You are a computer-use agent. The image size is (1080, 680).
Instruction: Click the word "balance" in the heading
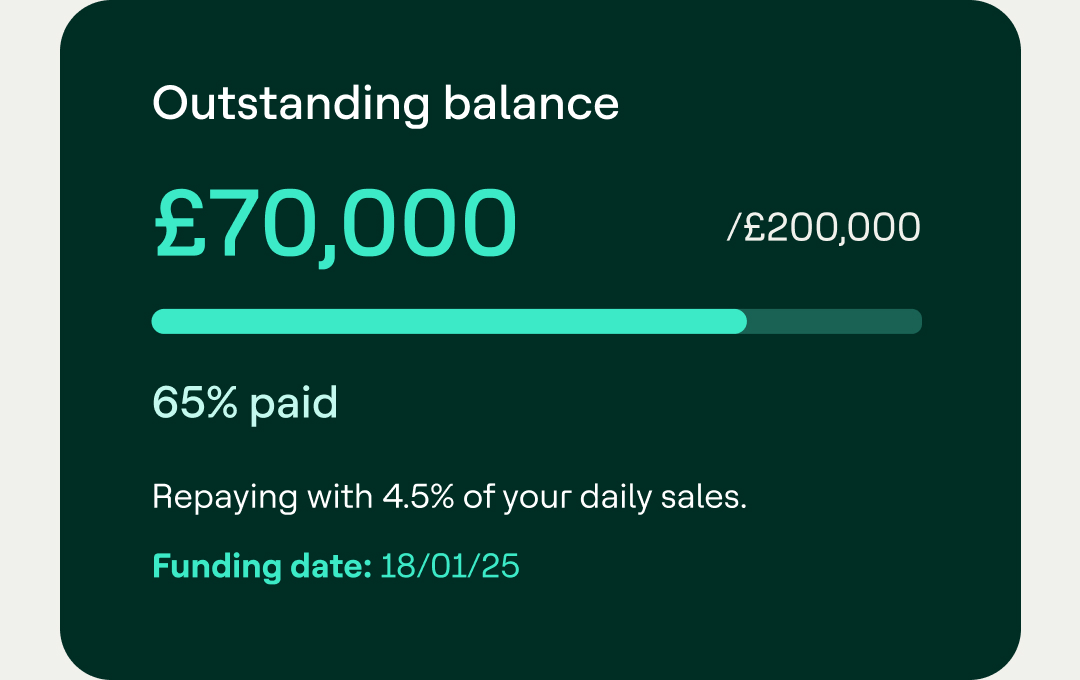tap(531, 104)
